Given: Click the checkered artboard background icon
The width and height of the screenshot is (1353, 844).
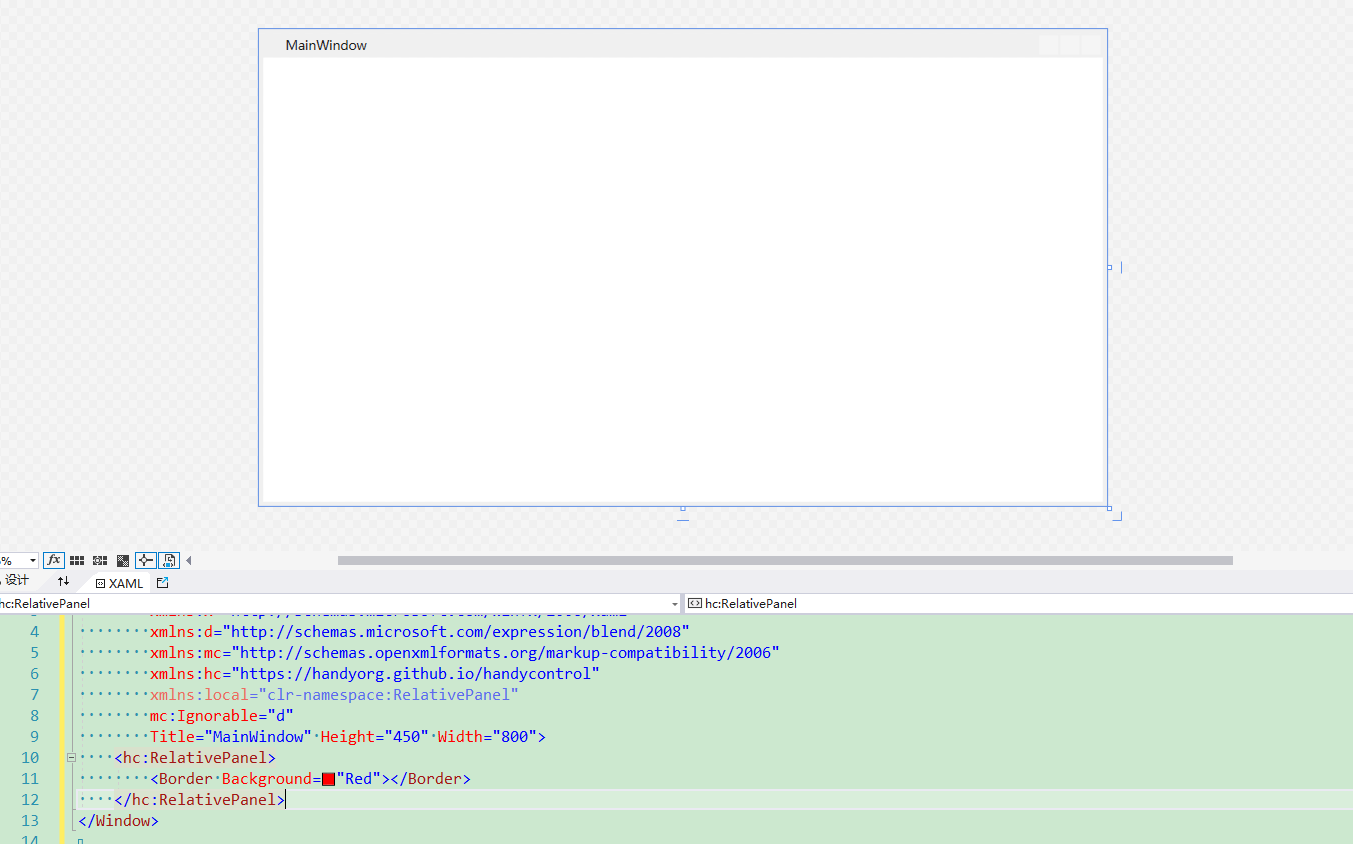Looking at the screenshot, I should 122,560.
